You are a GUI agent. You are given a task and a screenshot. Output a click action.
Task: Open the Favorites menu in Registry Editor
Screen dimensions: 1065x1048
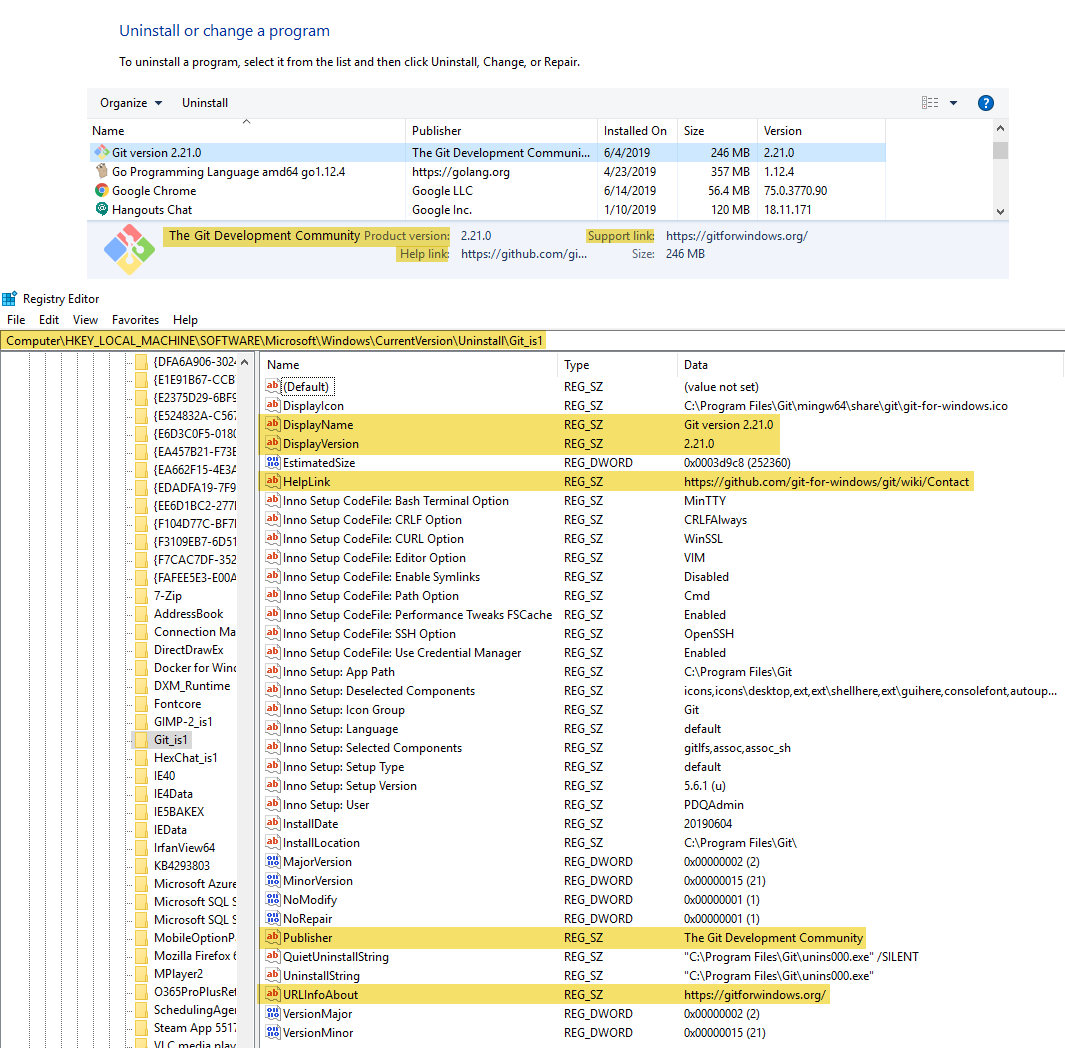135,320
